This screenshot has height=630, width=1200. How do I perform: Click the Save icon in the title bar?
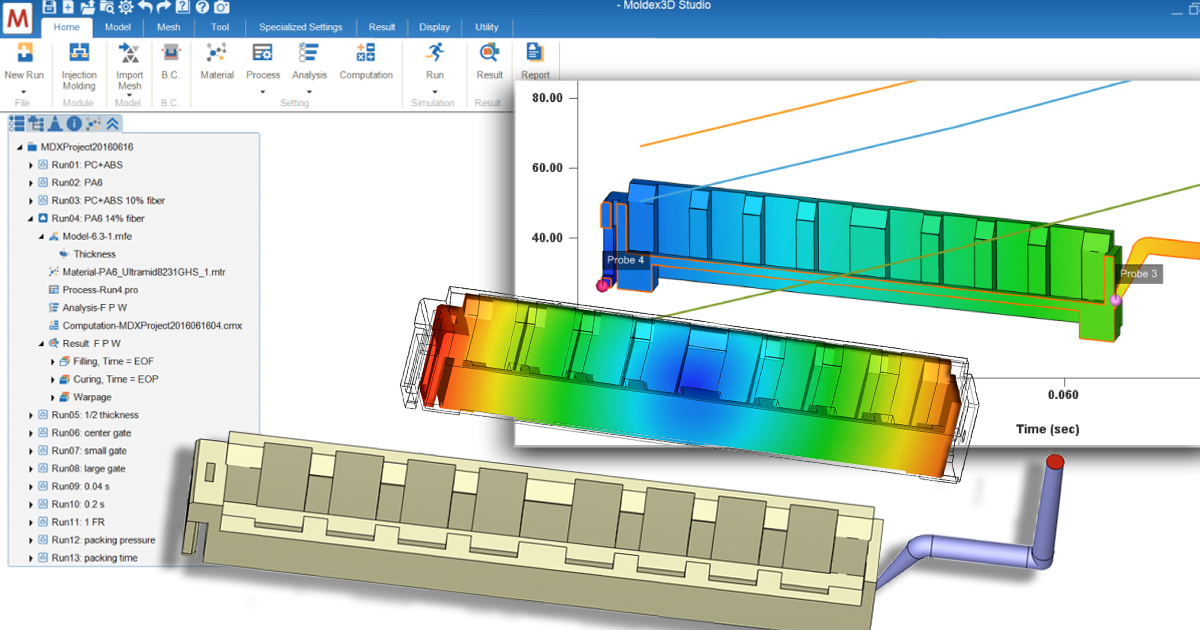51,7
